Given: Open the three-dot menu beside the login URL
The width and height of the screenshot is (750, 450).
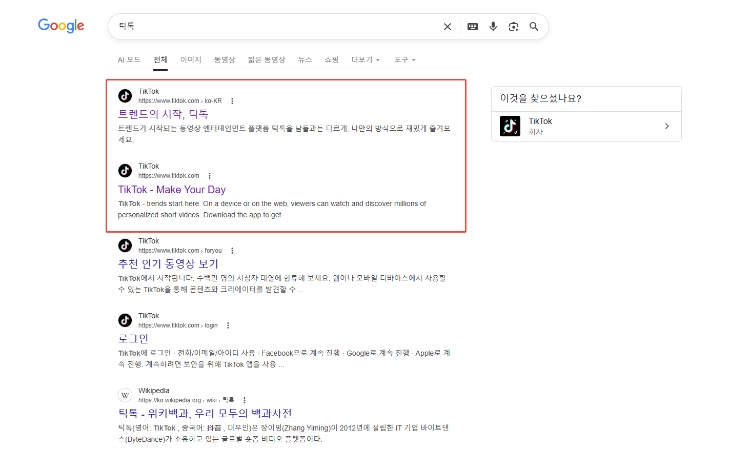Looking at the screenshot, I should (x=228, y=326).
